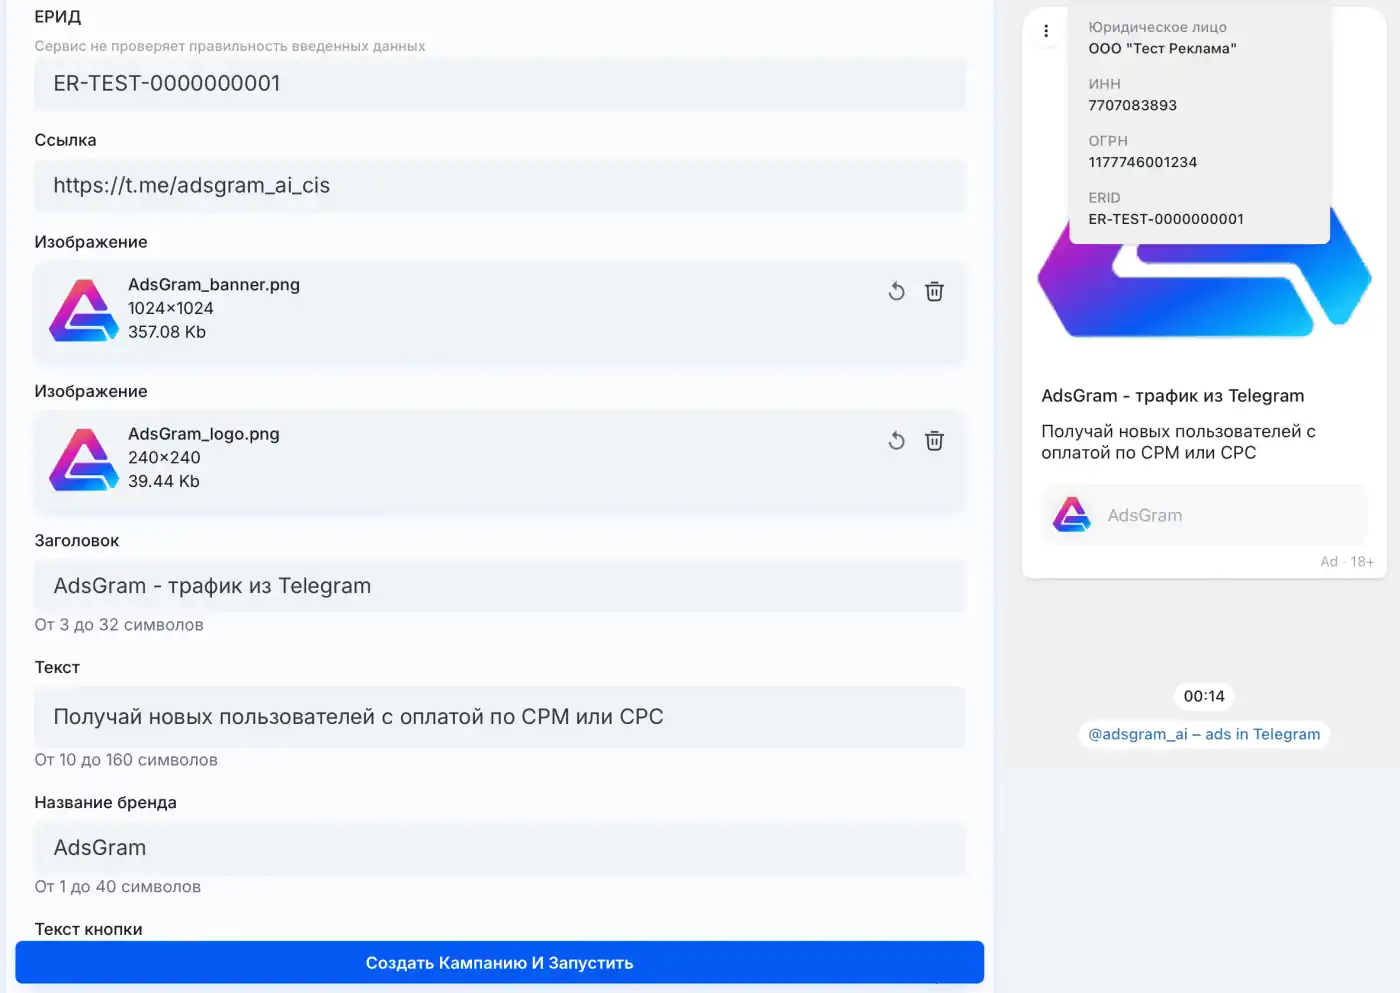
Task: Click ERID value in info popup
Action: (x=1166, y=219)
